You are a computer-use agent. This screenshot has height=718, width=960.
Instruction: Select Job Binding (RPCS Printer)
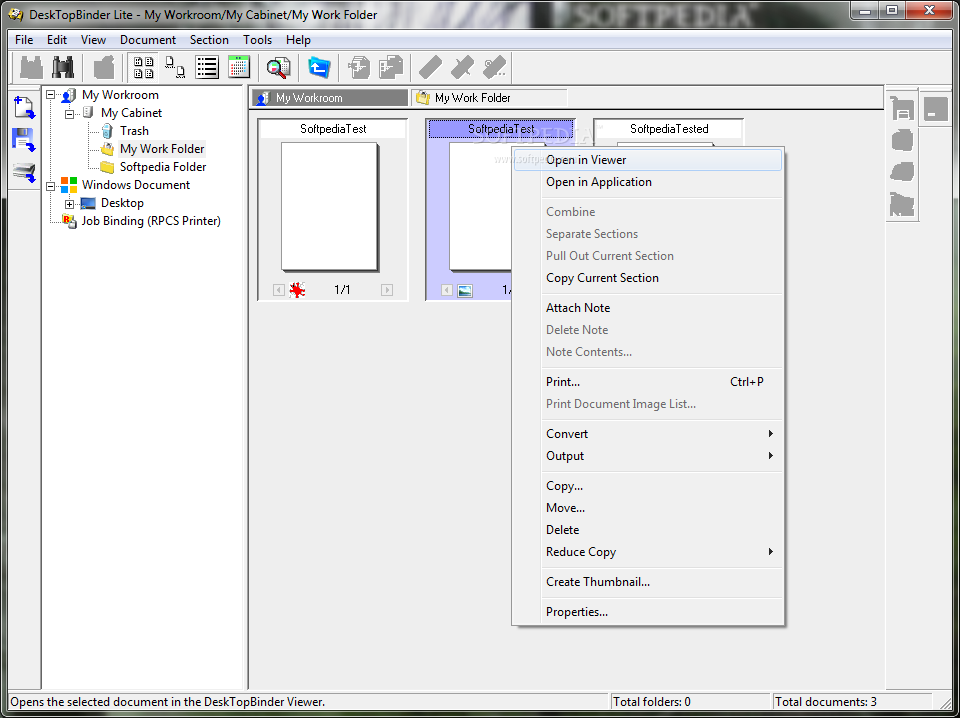(x=151, y=222)
